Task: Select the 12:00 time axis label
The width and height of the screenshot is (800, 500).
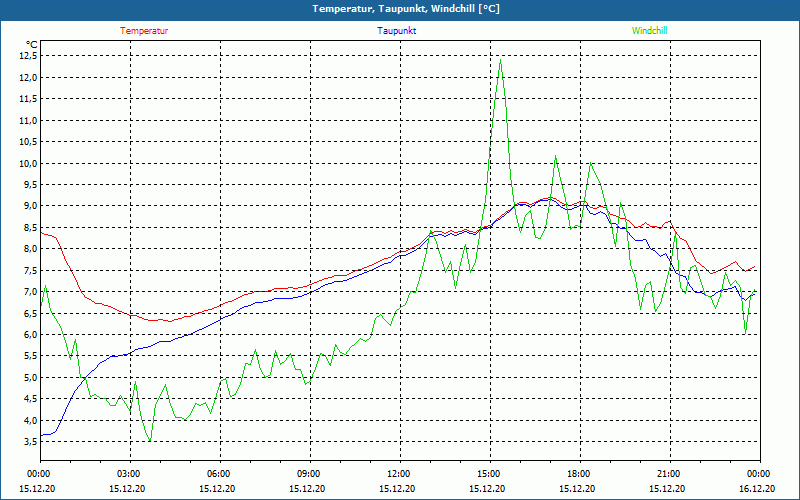Action: pos(398,474)
